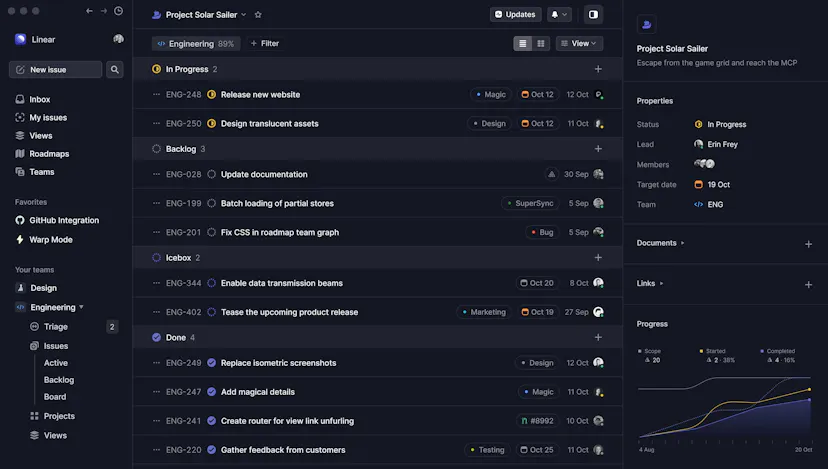
Task: Click done checkmark of ENG-220
Action: coord(211,450)
